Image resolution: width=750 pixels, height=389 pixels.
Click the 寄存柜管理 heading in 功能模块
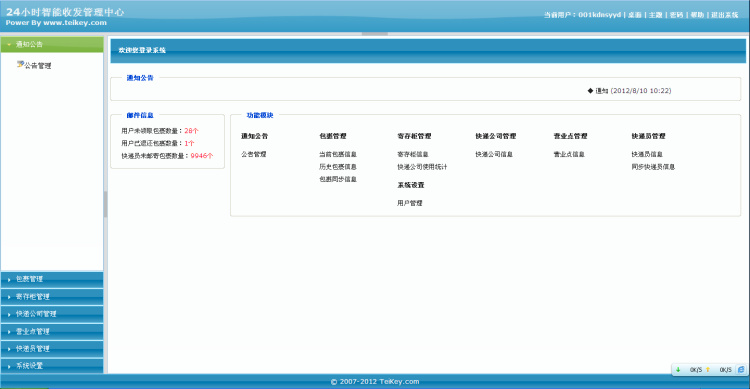pyautogui.click(x=414, y=136)
